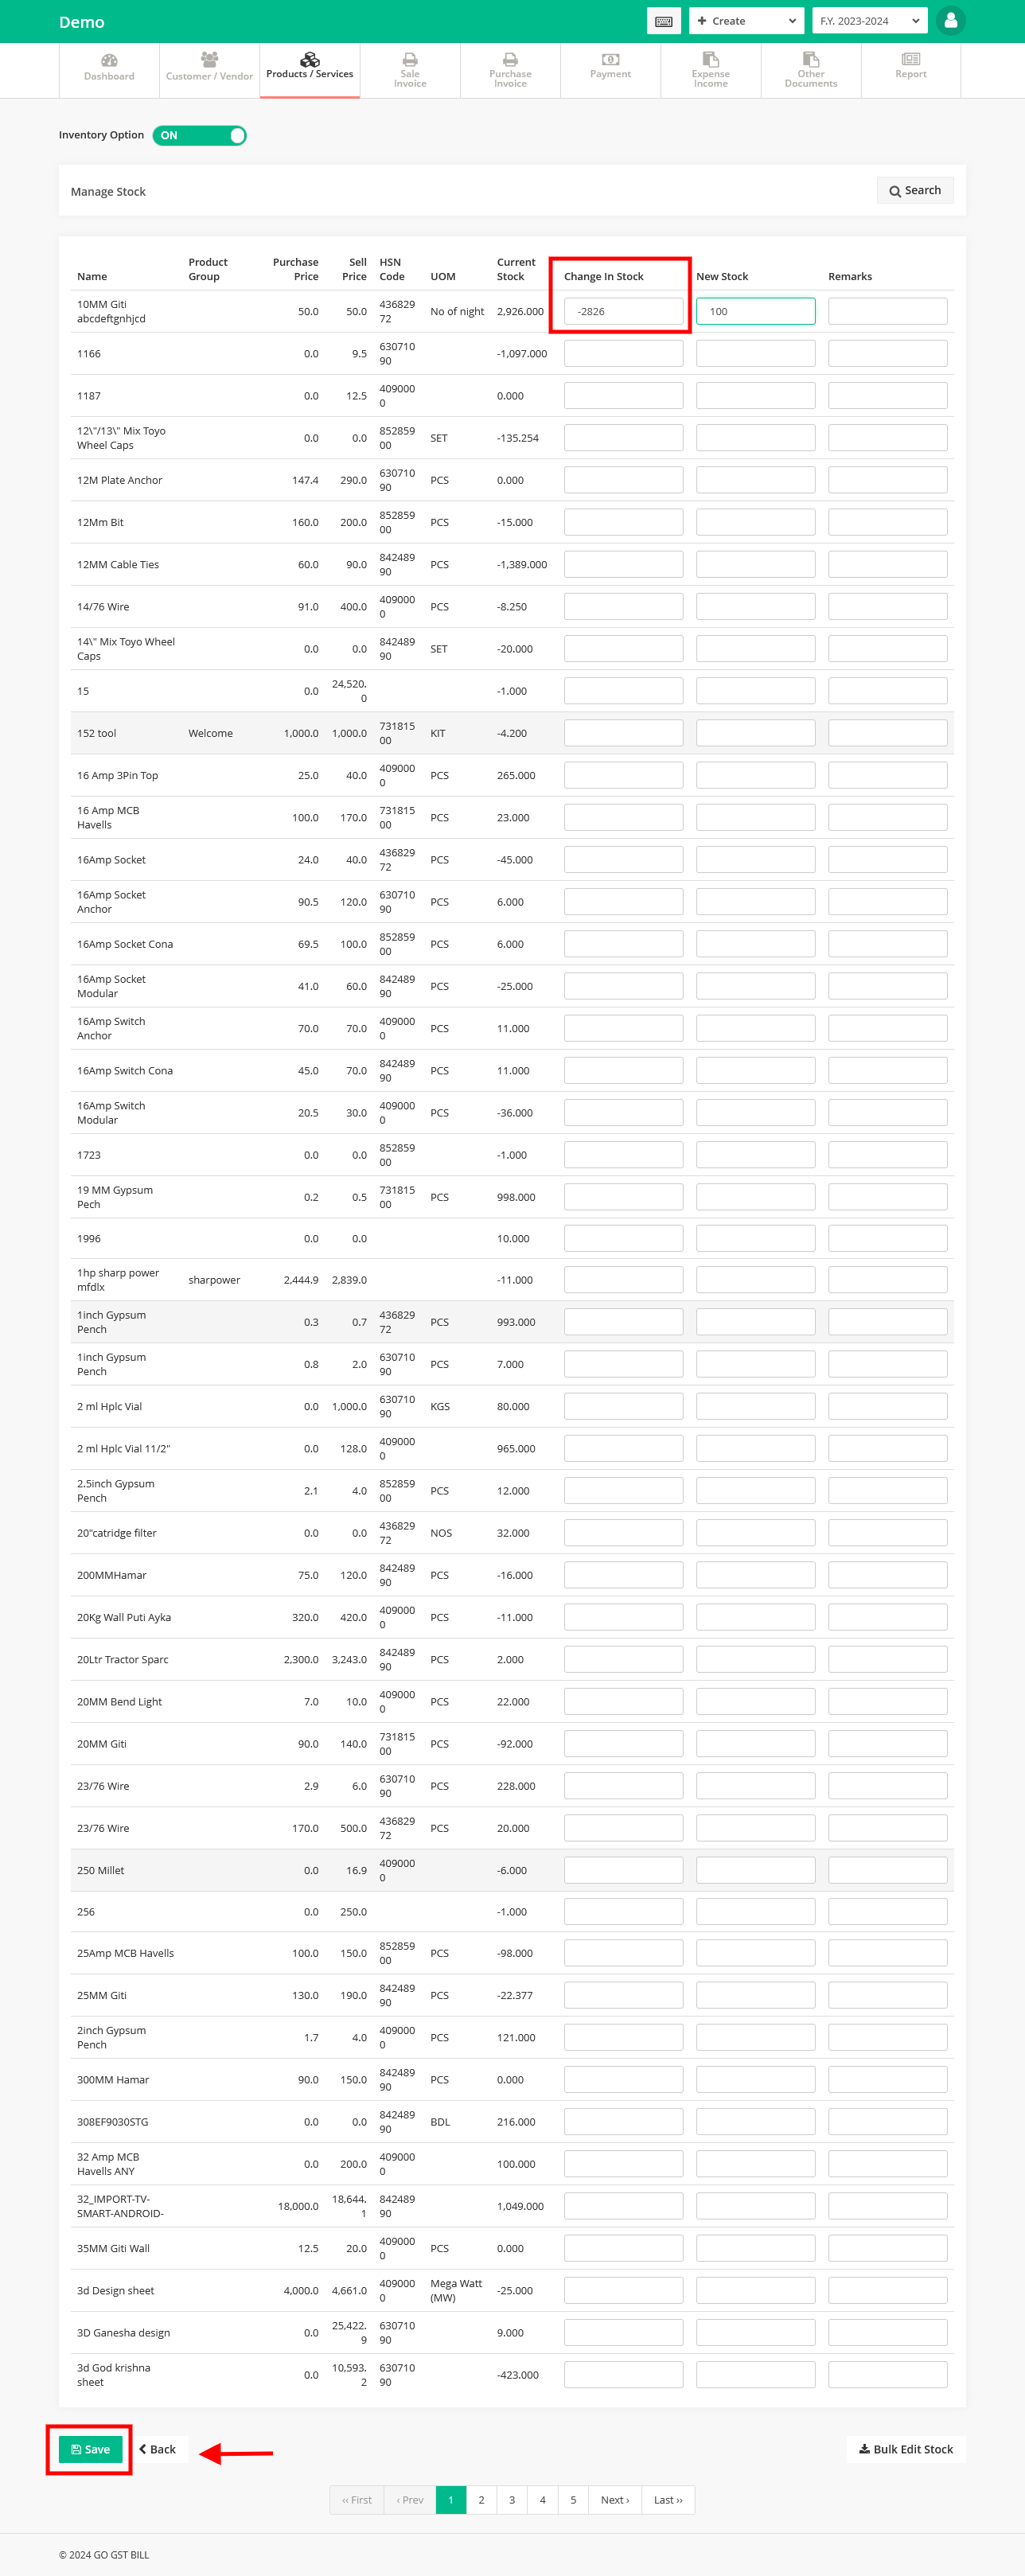Click the Remarks field for 10MM Giti
The width and height of the screenshot is (1025, 2576).
(x=887, y=311)
